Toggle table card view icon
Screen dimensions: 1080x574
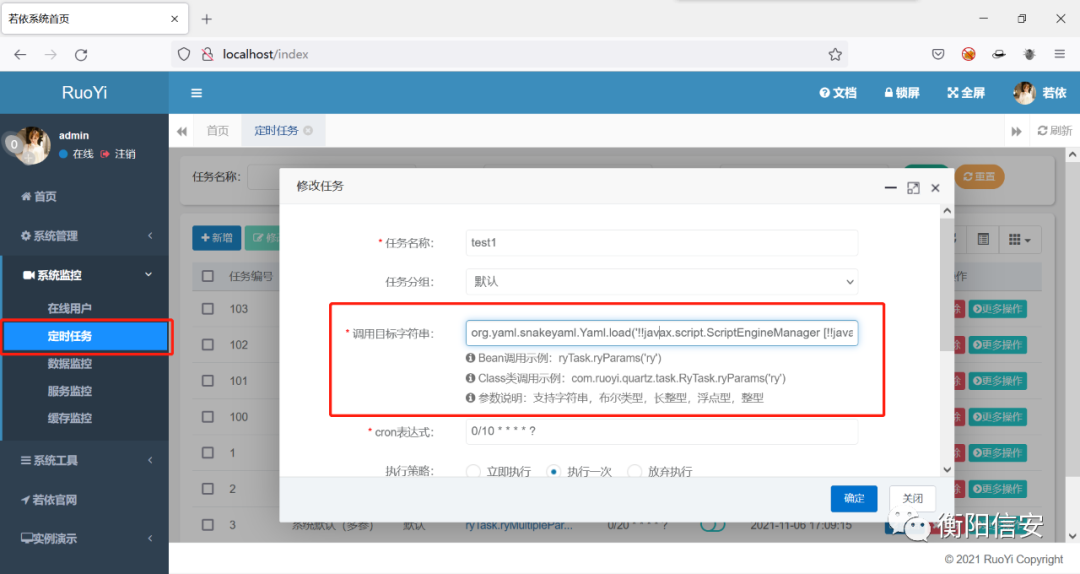(983, 240)
